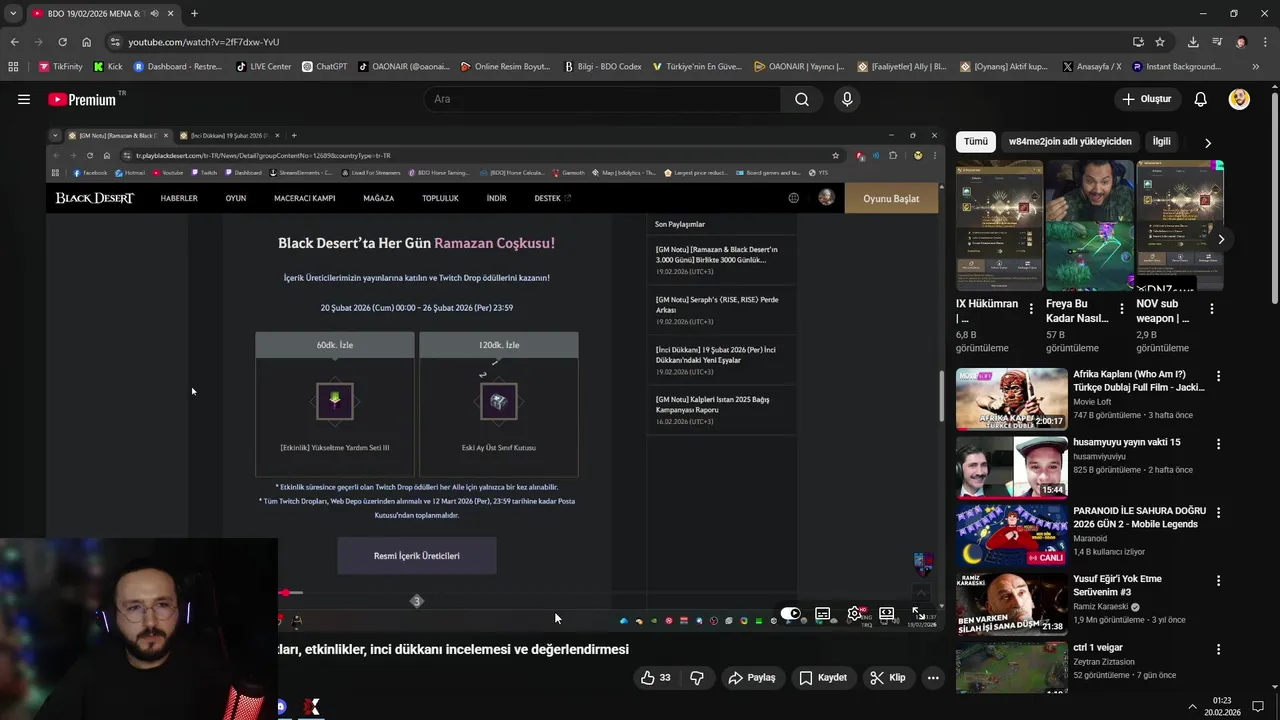Open Chrome downloads
1280x720 pixels.
click(x=1193, y=42)
